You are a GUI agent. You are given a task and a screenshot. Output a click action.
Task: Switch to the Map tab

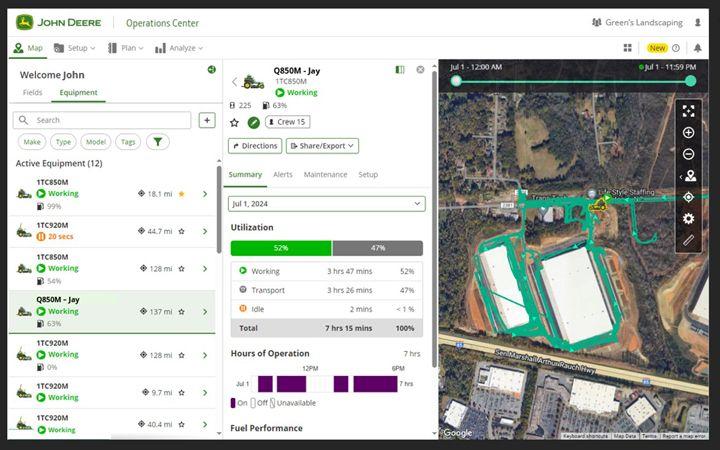point(28,48)
